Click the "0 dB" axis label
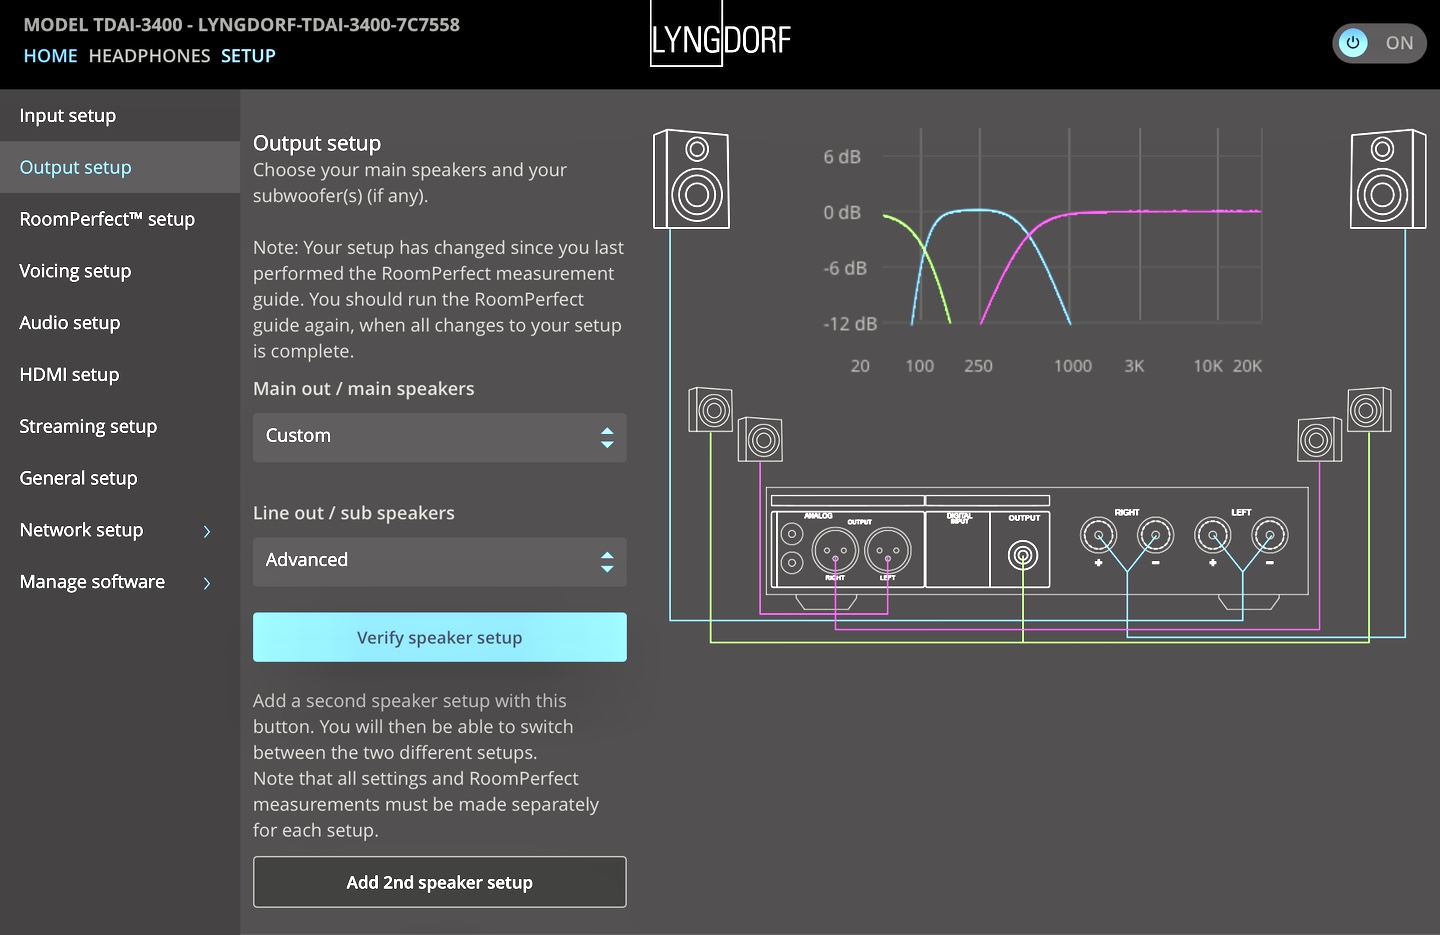1440x935 pixels. (x=842, y=213)
